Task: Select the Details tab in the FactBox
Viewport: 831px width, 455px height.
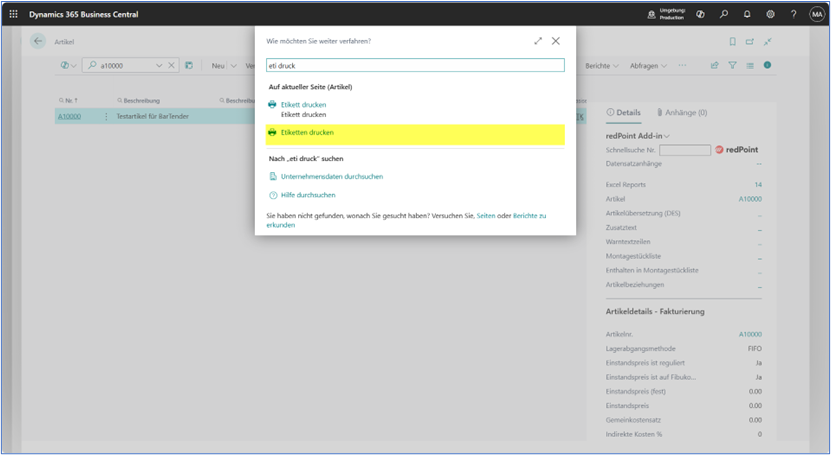Action: [x=624, y=113]
